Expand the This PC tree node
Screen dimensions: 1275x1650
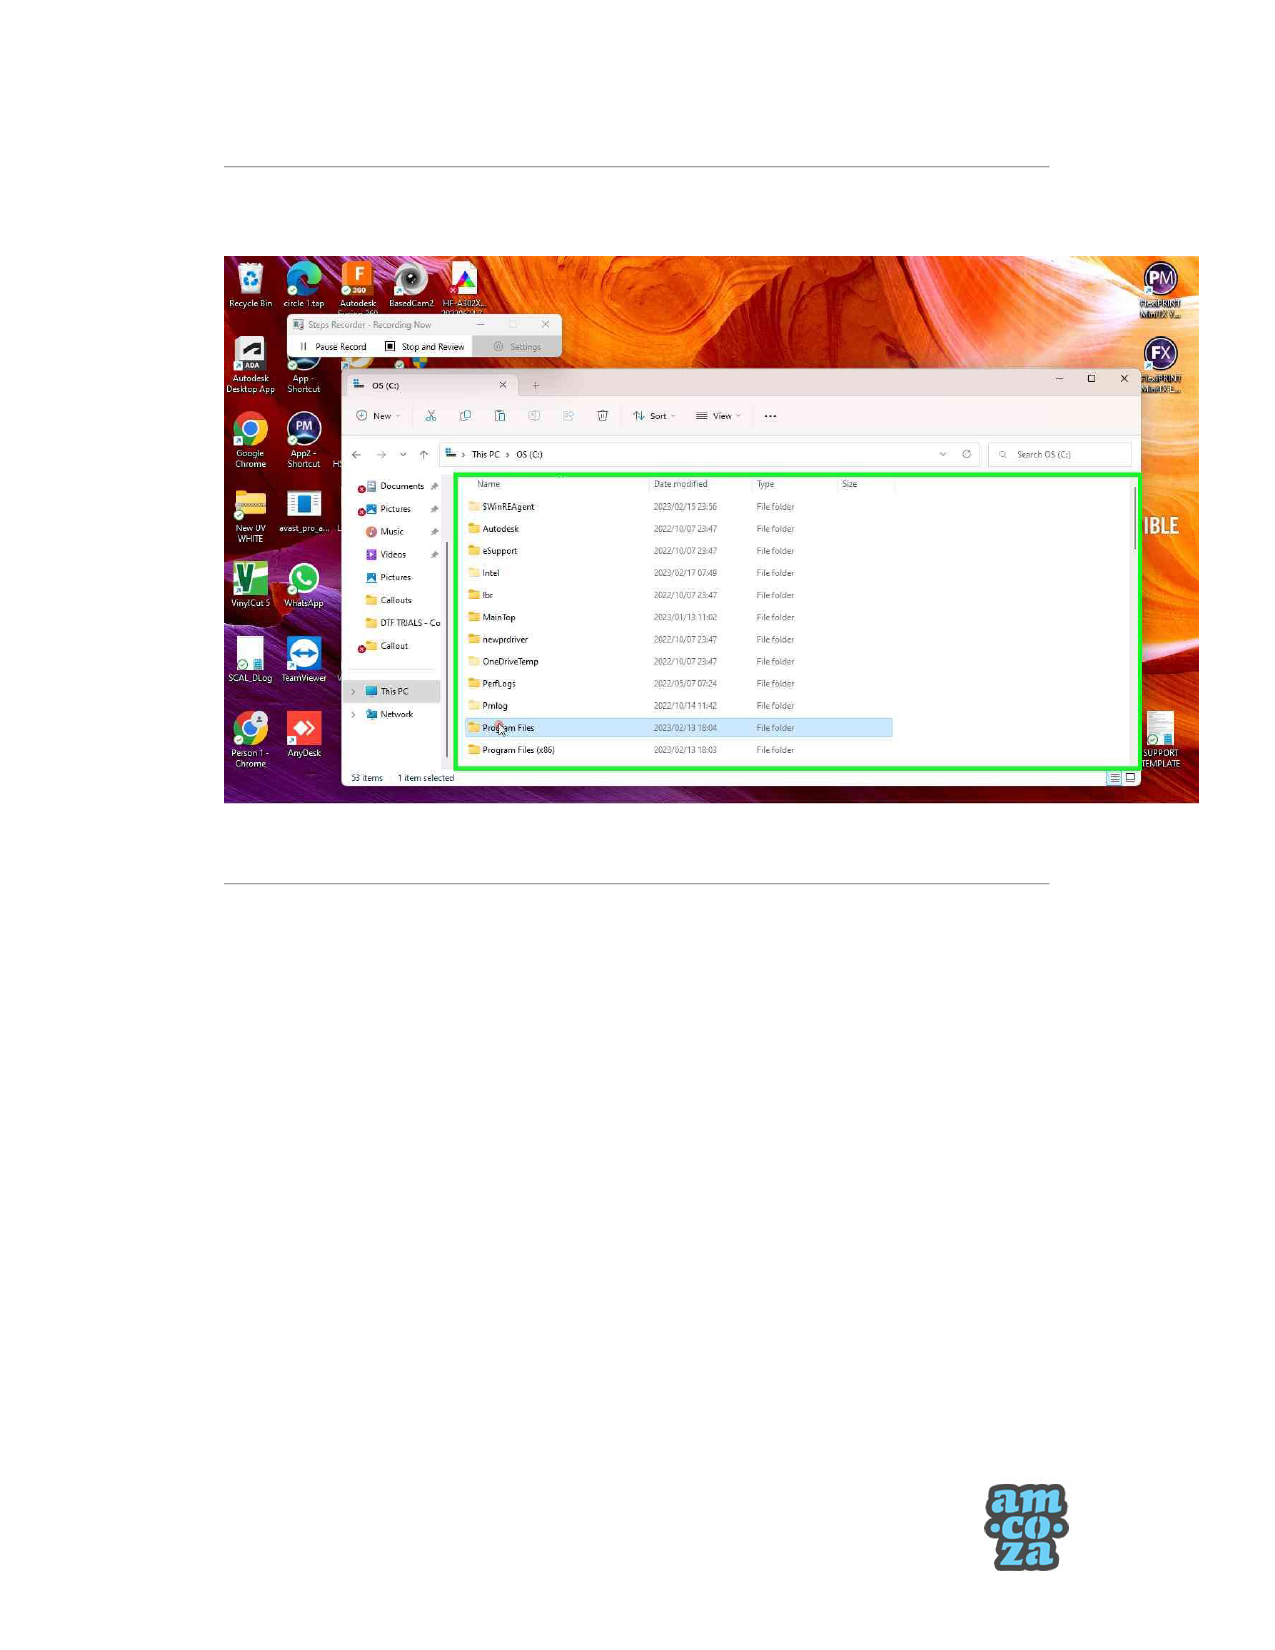click(353, 692)
